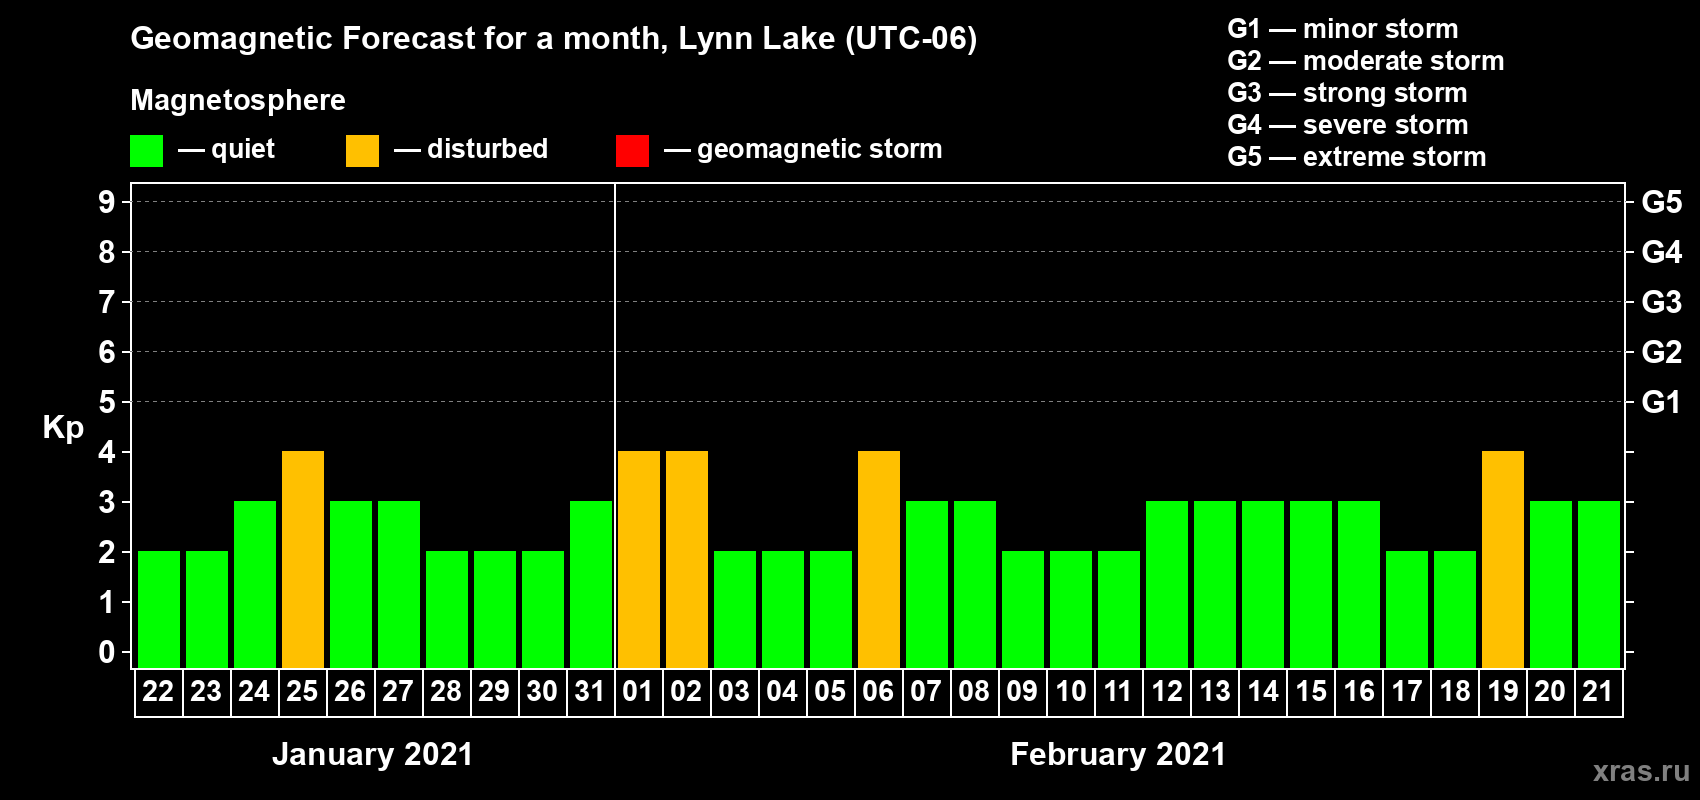Click the Magnetosphere heading

[238, 101]
